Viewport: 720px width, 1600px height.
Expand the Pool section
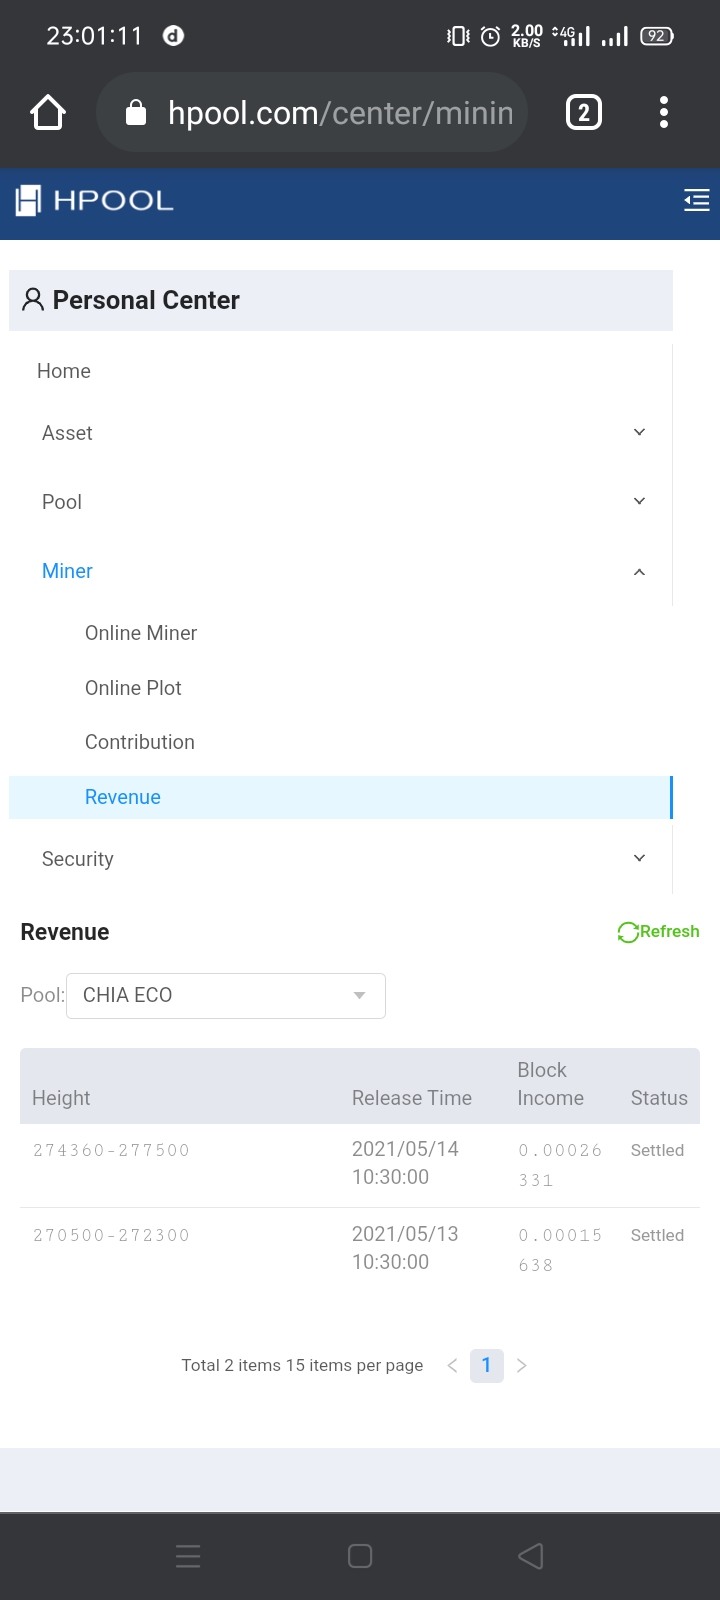638,500
